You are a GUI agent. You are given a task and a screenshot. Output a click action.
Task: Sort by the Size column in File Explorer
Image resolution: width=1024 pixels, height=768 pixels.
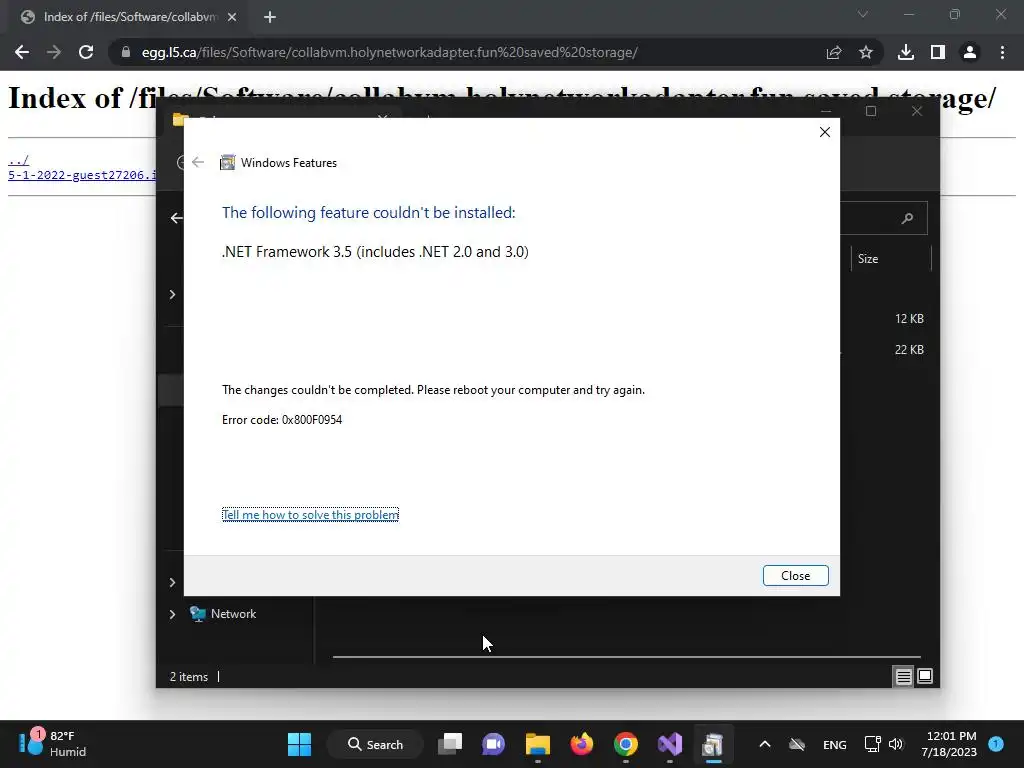coord(868,259)
